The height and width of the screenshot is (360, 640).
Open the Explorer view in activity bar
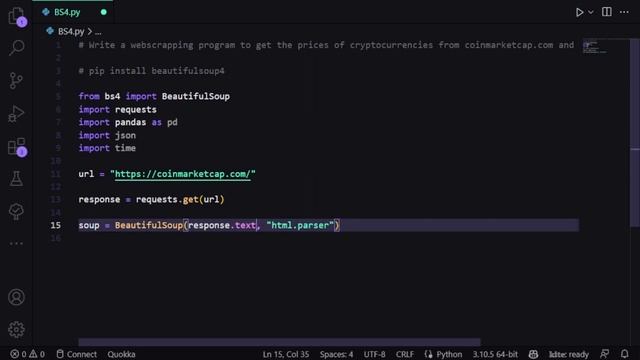16,16
